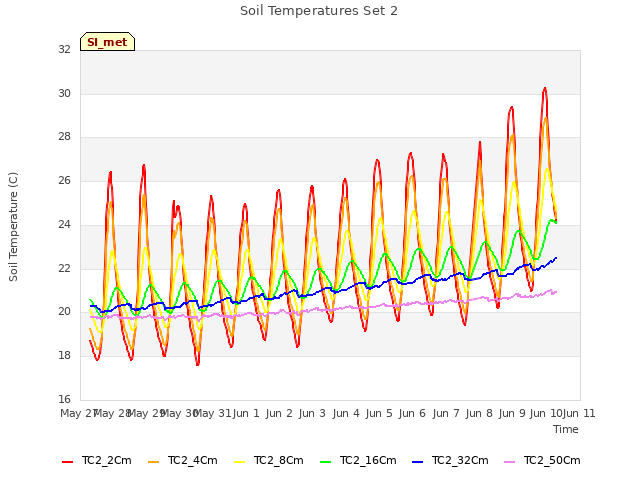Click the Soil Temperature (C) axis label
Viewport: 640px width, 480px height.
click(x=13, y=227)
